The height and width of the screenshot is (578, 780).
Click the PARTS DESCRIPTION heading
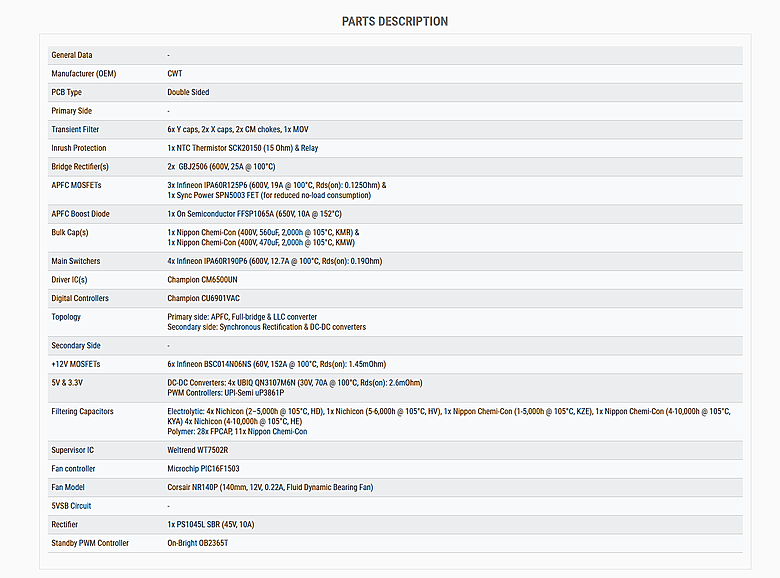tap(394, 21)
